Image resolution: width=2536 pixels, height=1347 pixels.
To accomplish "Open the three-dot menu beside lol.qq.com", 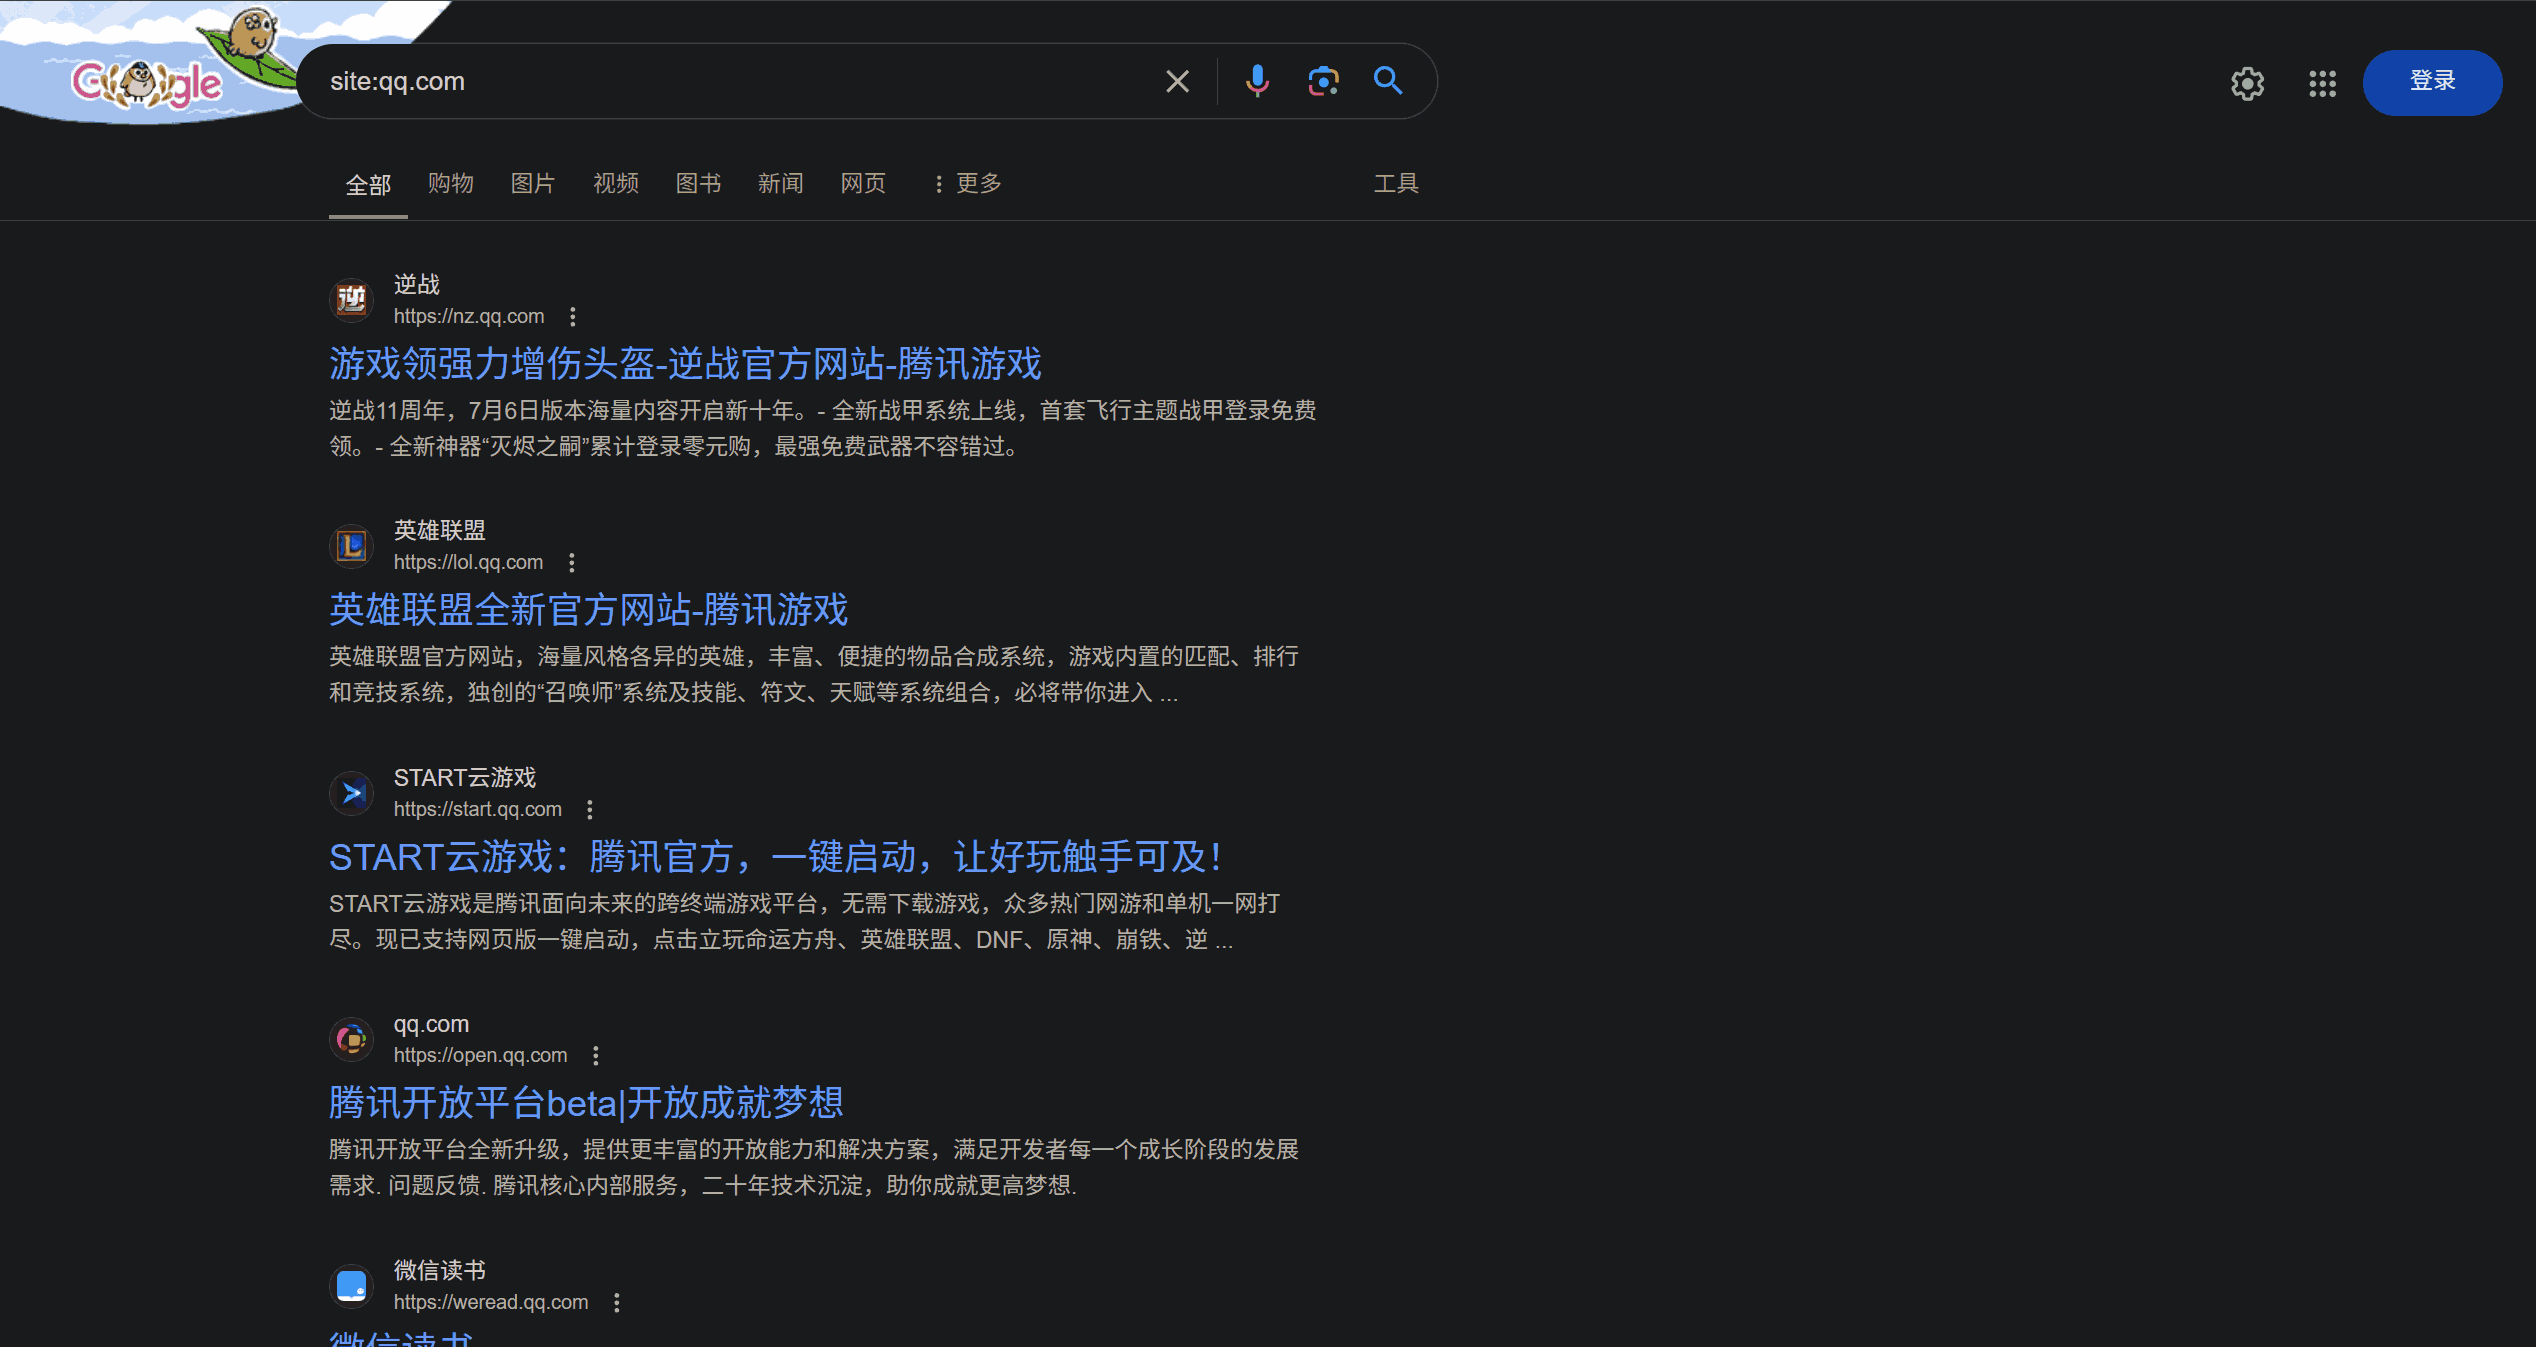I will pyautogui.click(x=571, y=562).
